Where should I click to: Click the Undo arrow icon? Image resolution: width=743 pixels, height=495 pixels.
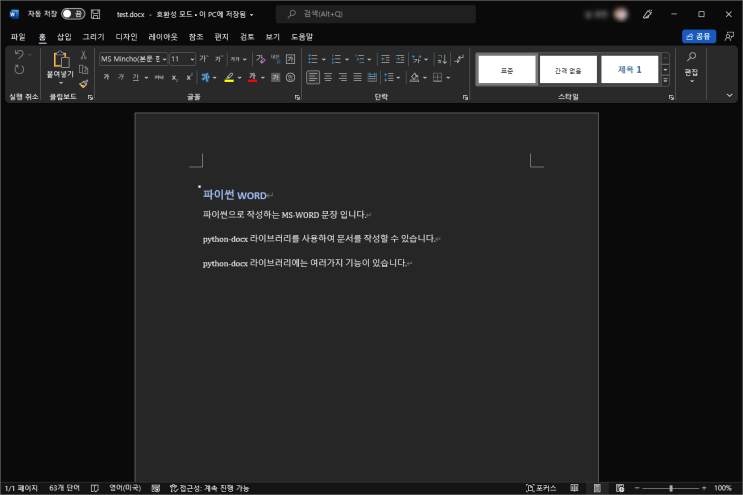(19, 55)
